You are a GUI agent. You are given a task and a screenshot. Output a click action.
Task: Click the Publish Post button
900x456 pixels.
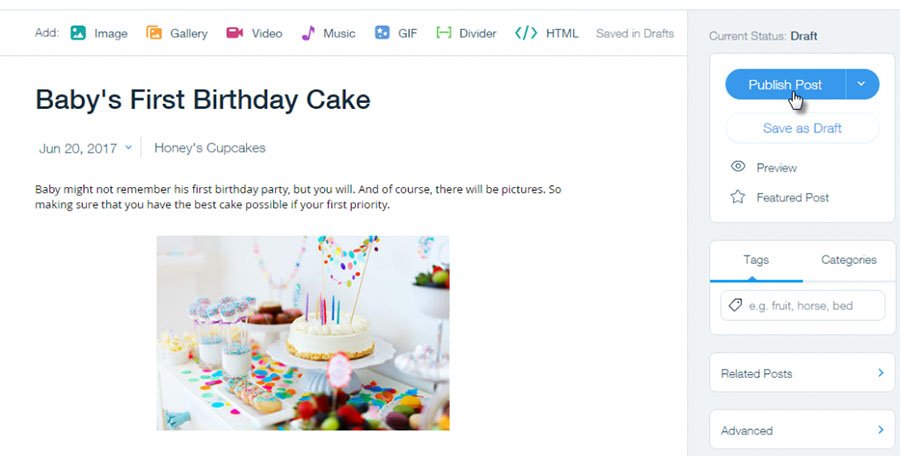[785, 85]
